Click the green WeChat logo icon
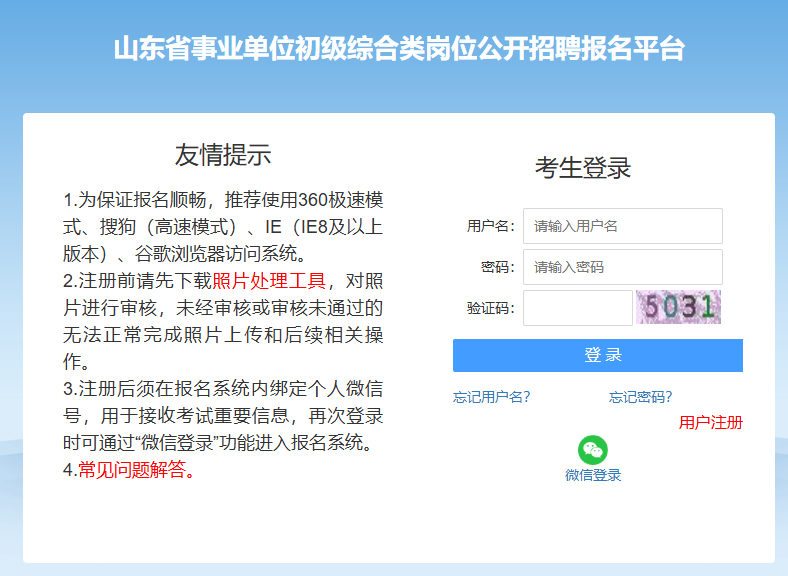 [x=593, y=450]
